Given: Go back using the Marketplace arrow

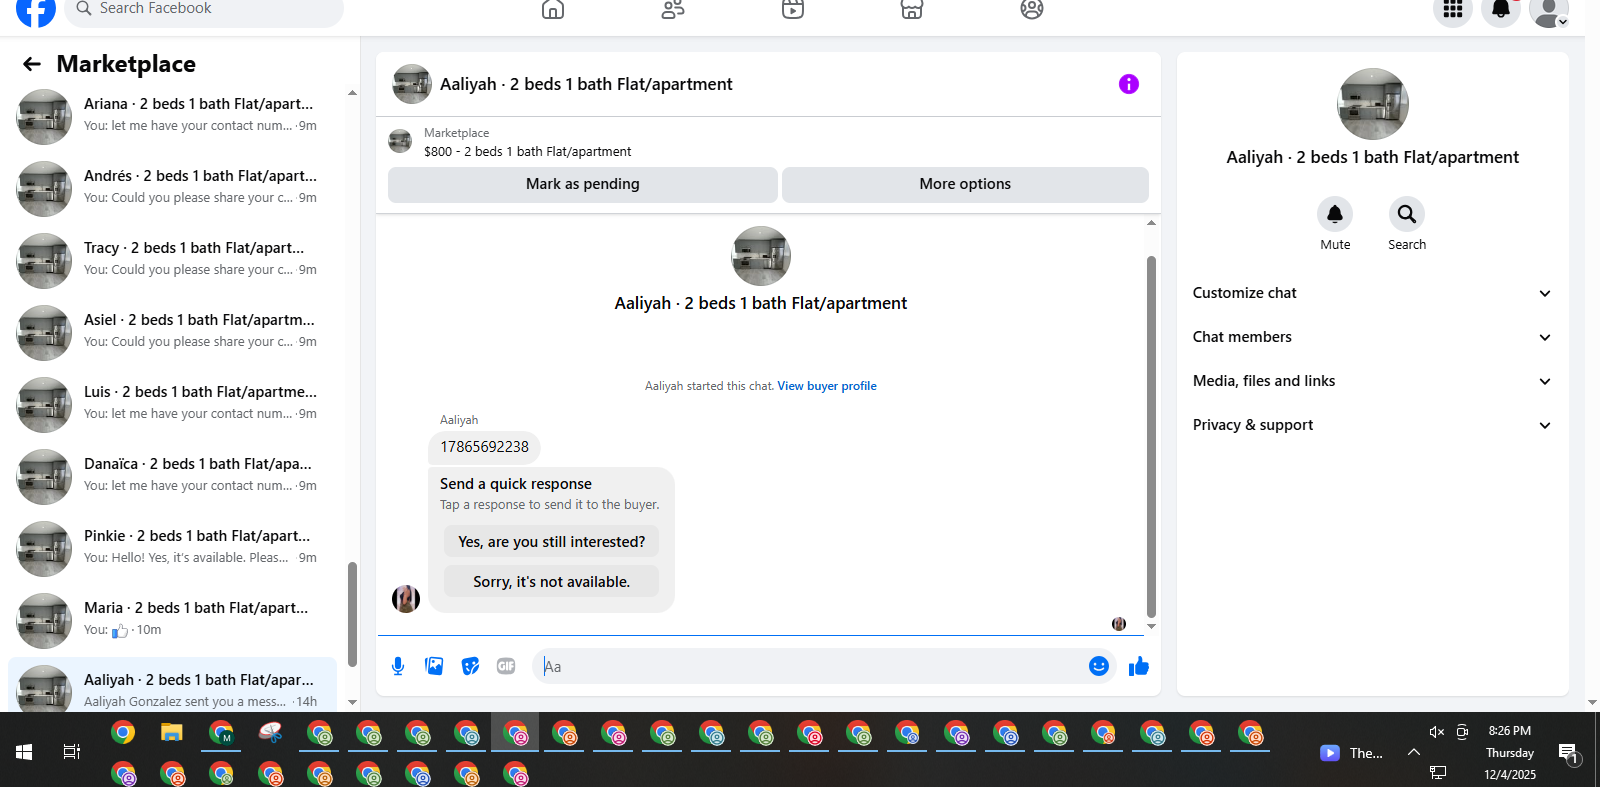Looking at the screenshot, I should point(32,64).
